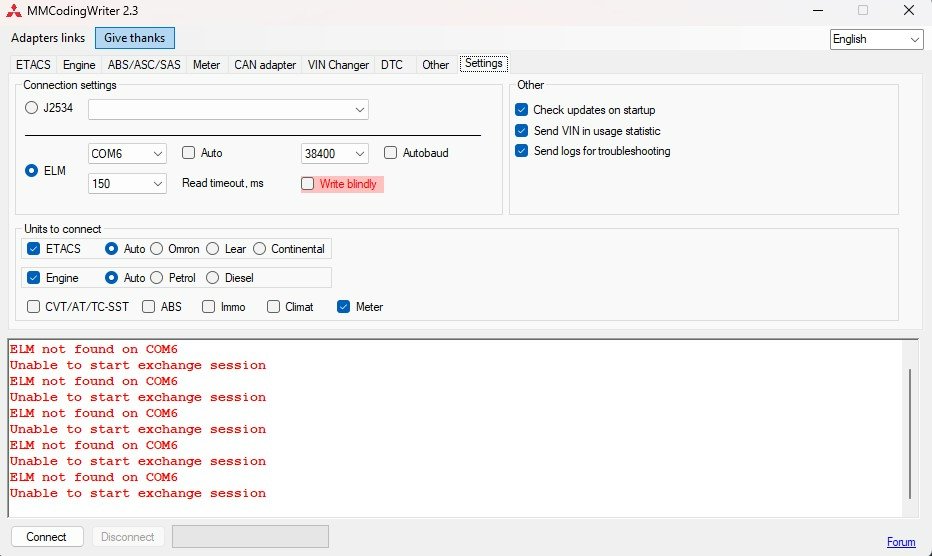Toggle the Write blindly checkbox

(x=307, y=184)
